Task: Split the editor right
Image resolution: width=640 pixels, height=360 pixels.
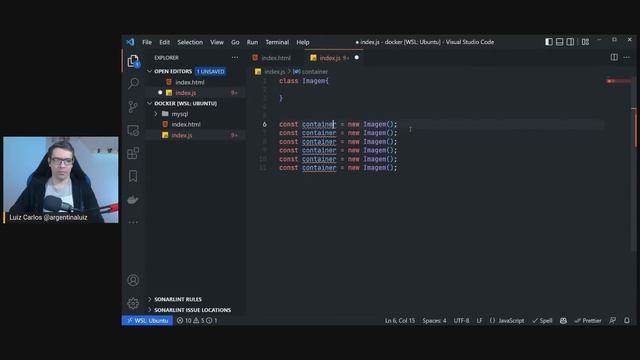Action: [614, 58]
